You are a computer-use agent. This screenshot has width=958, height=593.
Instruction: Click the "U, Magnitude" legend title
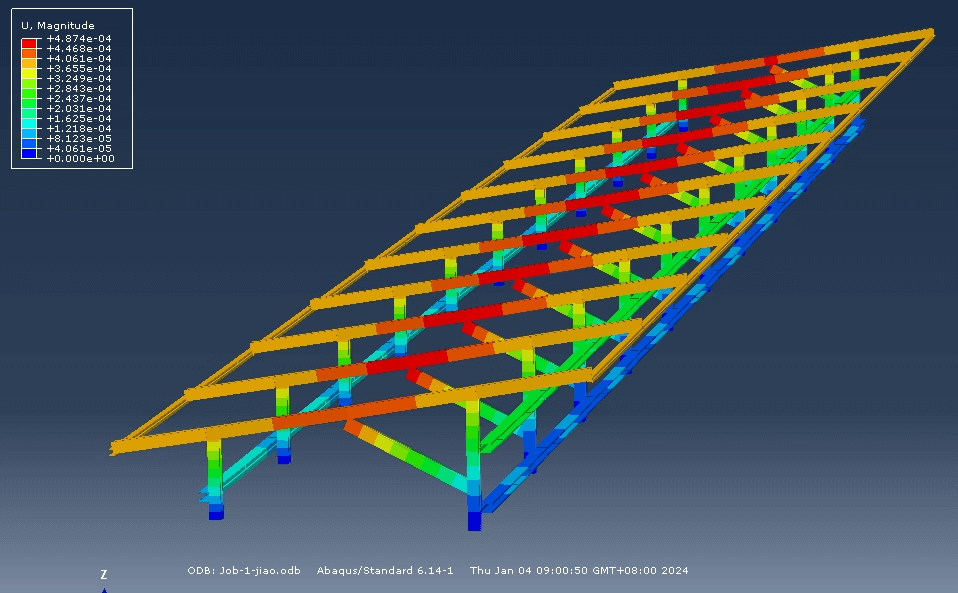[x=58, y=25]
